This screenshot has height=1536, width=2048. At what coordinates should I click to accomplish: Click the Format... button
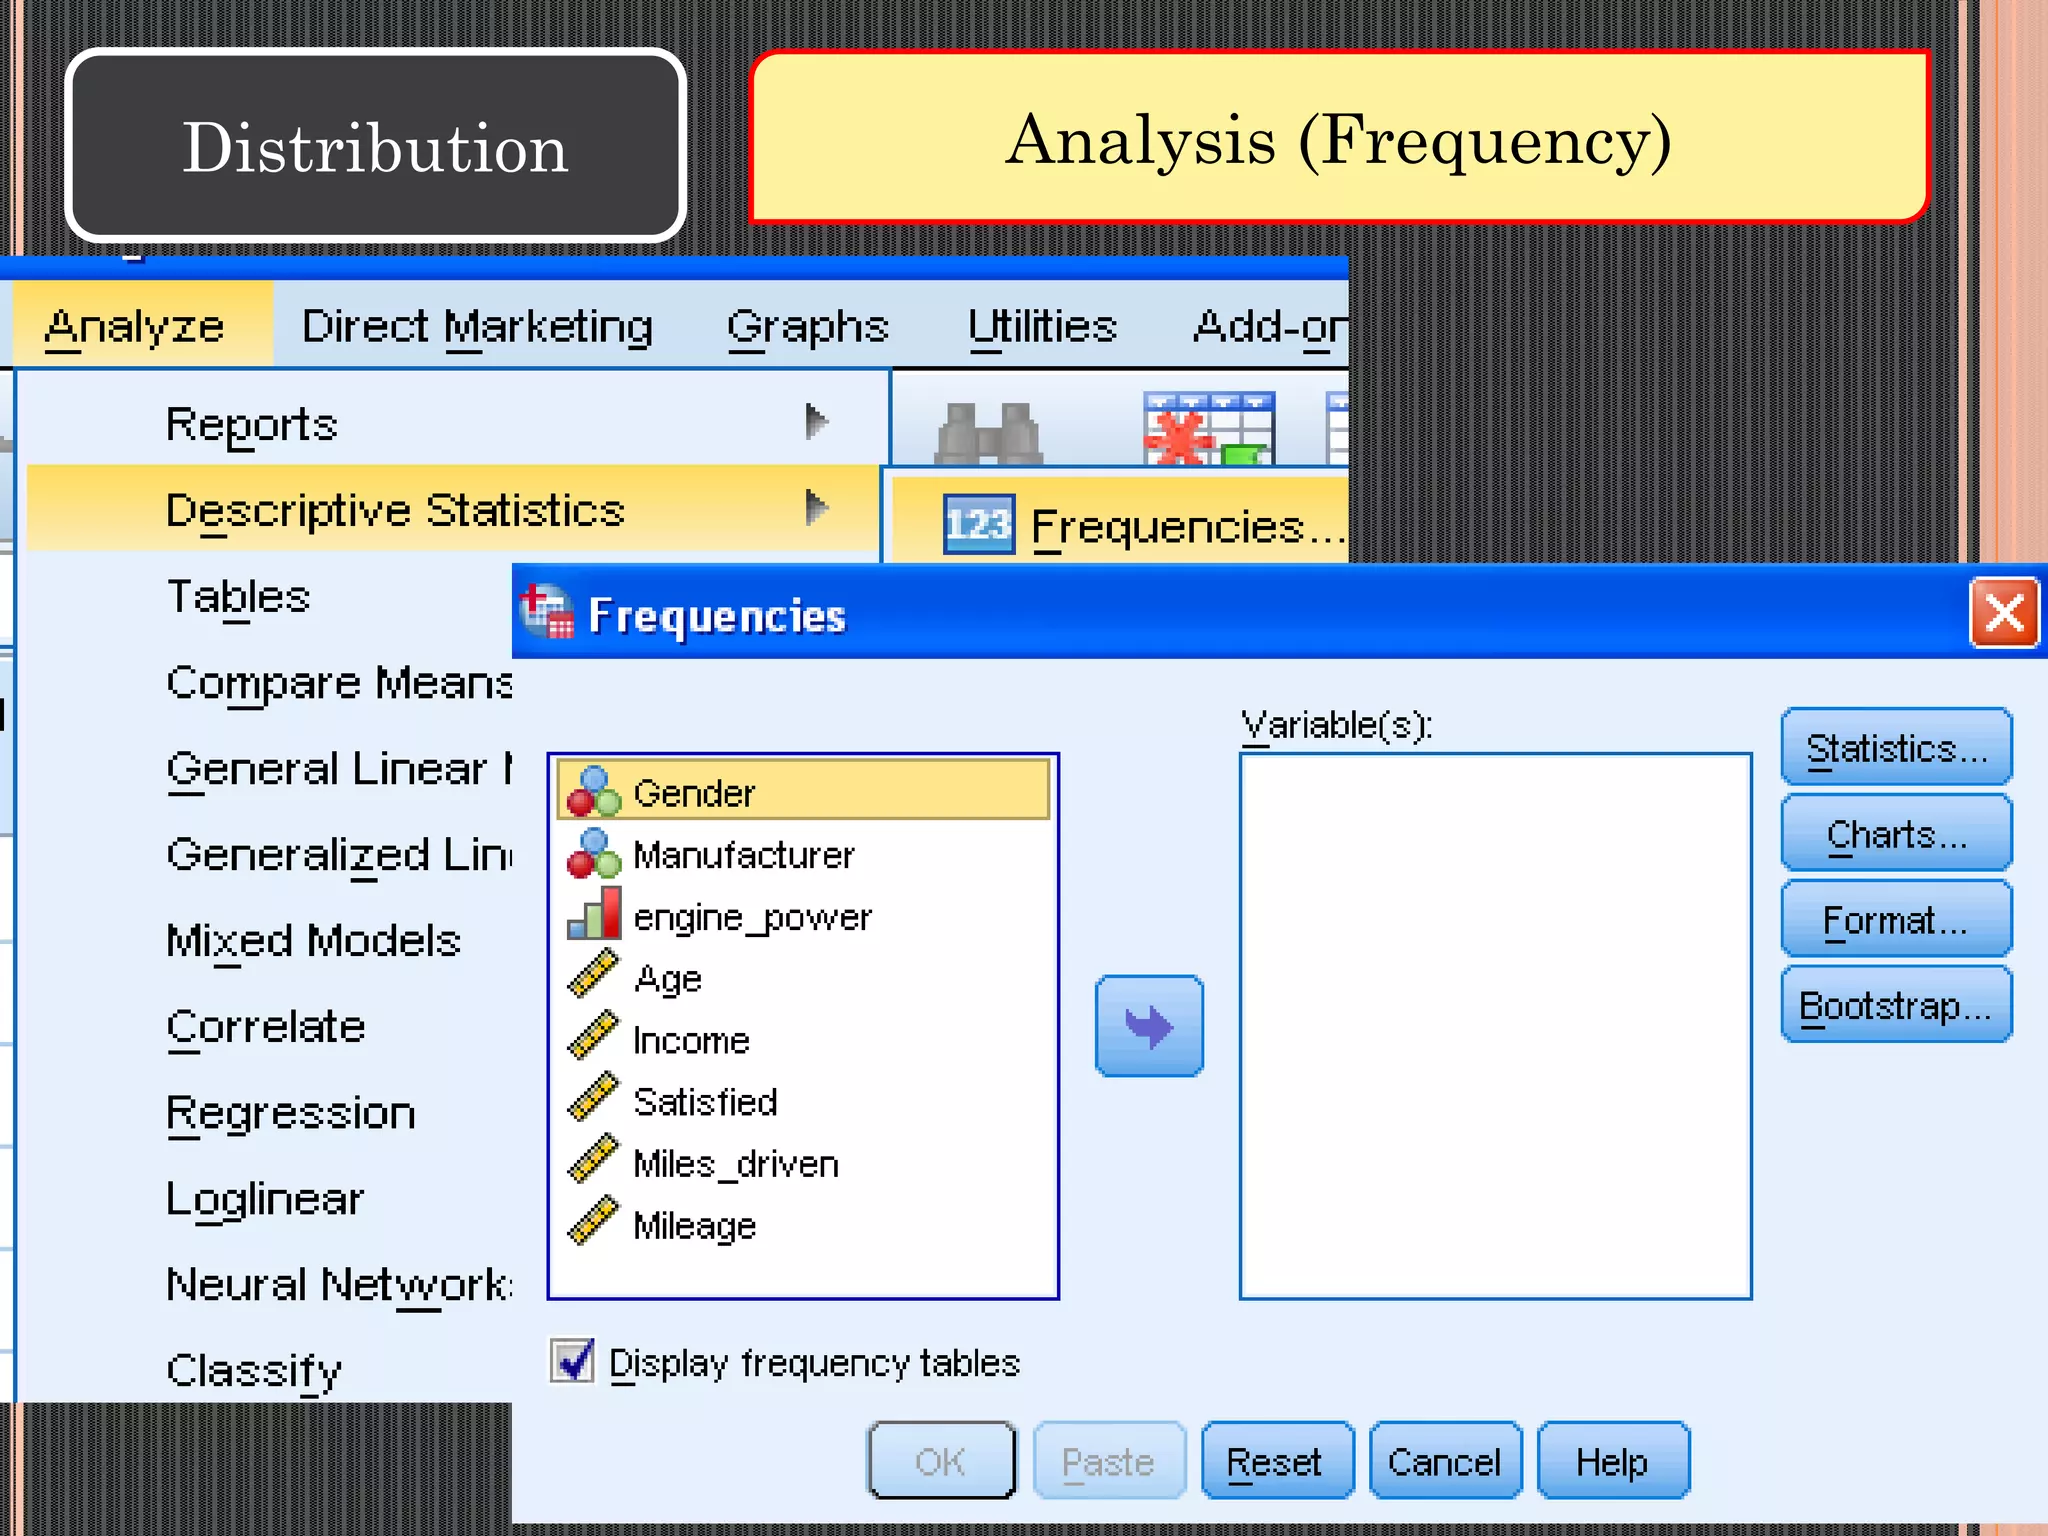click(1896, 919)
